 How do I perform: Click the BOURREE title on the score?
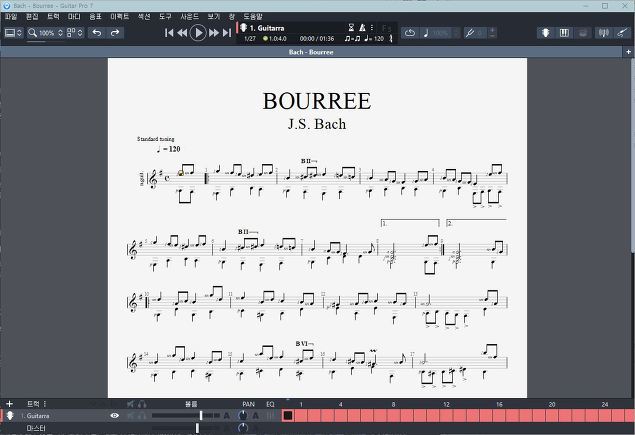point(317,101)
